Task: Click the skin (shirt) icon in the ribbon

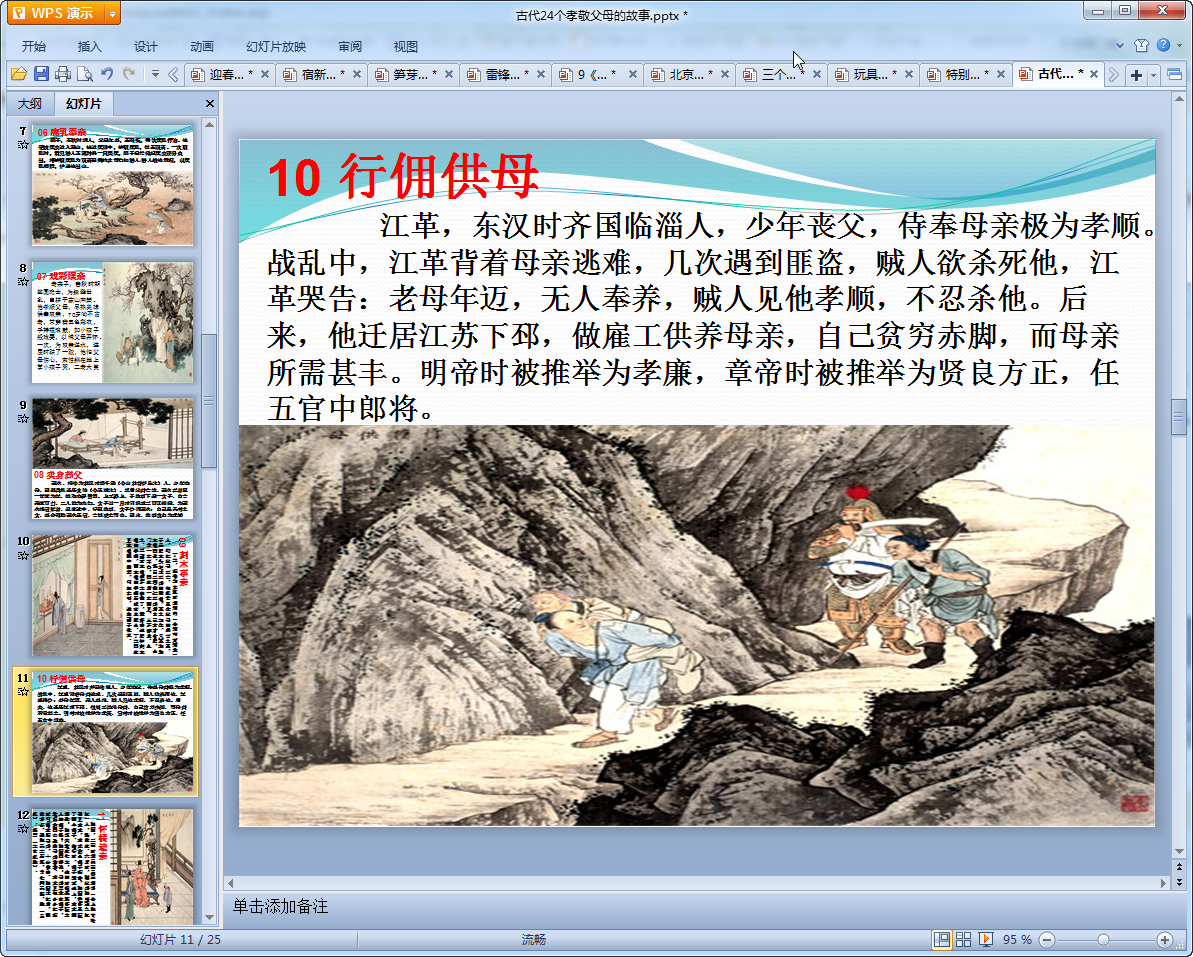Action: [1141, 46]
